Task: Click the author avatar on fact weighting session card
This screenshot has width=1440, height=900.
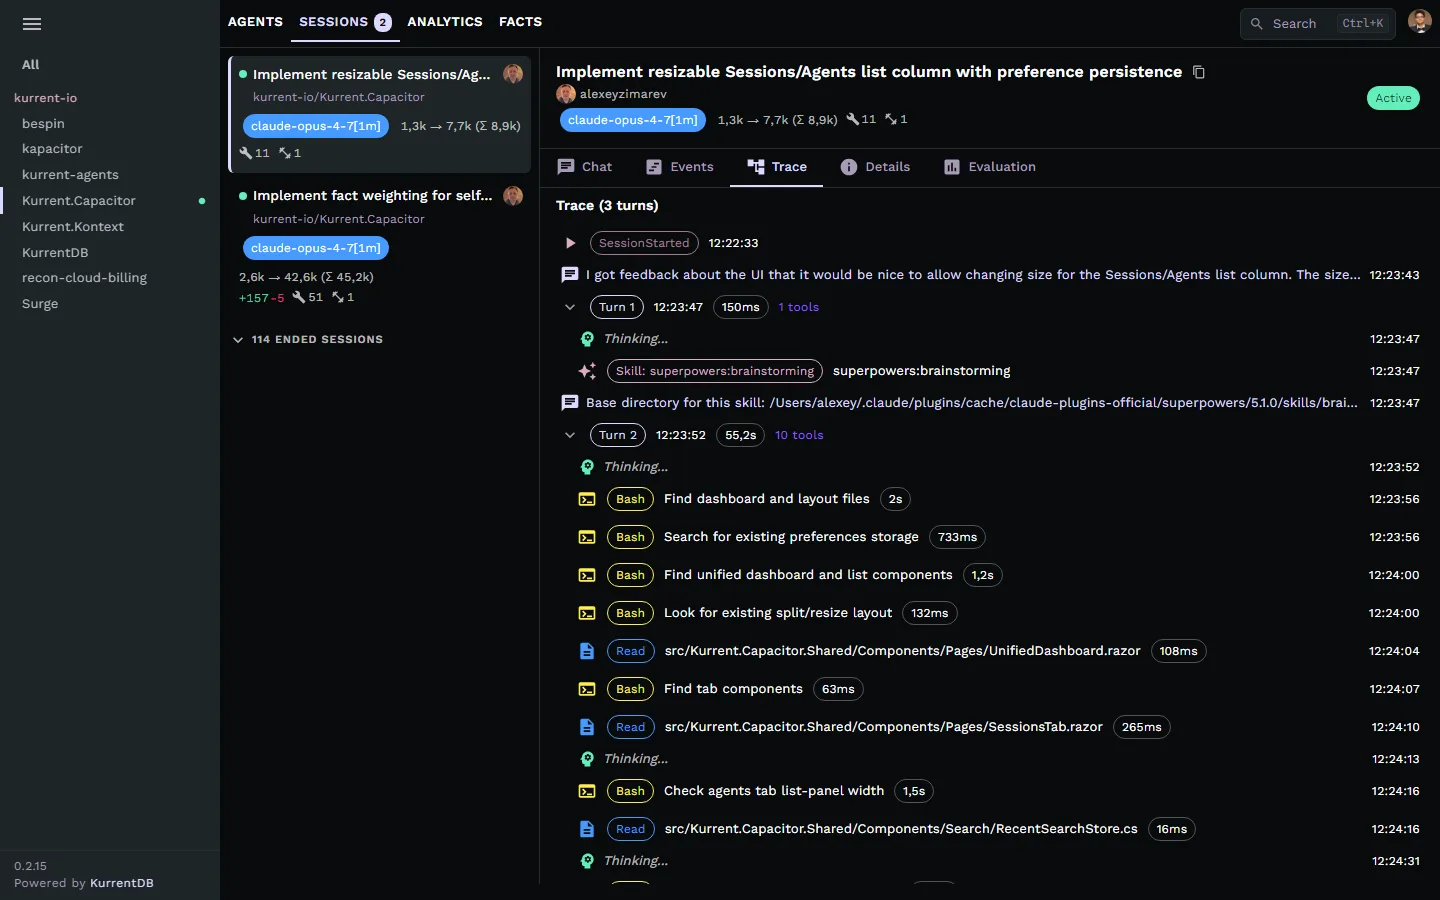Action: (x=513, y=196)
